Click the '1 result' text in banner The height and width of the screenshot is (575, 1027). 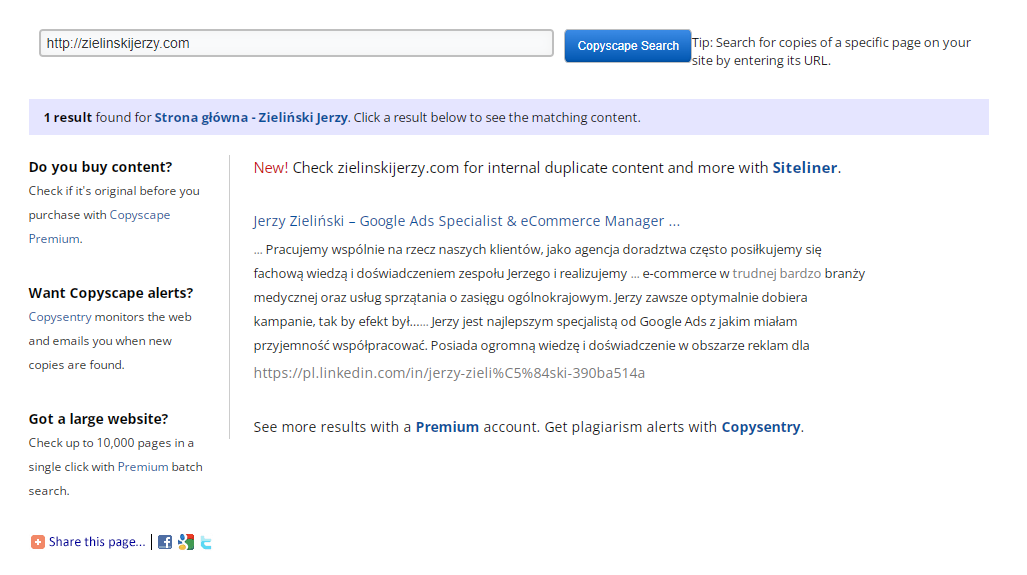click(x=67, y=118)
